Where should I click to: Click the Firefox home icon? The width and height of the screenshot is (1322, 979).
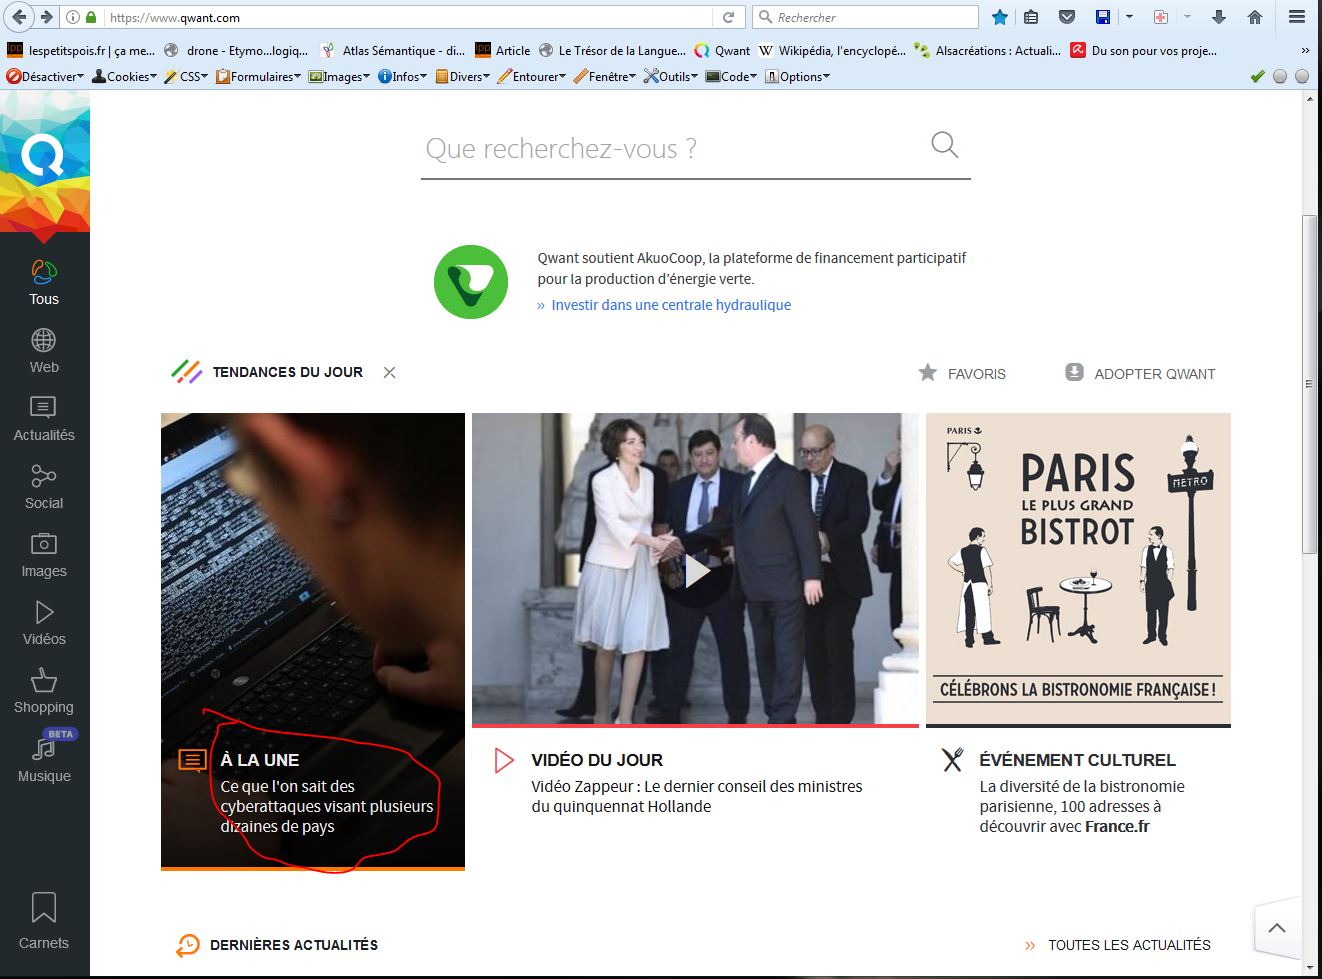point(1255,17)
